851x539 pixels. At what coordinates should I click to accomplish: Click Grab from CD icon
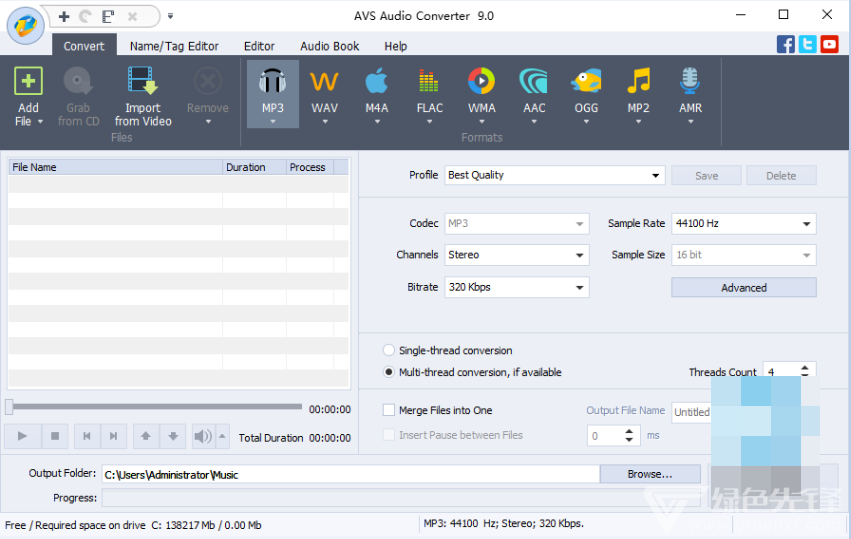tap(78, 81)
